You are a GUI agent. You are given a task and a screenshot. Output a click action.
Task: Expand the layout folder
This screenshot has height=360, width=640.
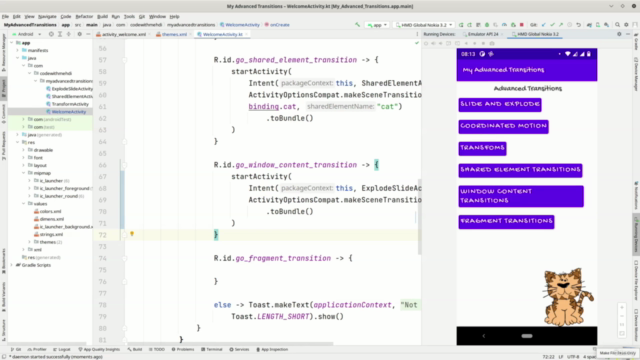click(24, 165)
